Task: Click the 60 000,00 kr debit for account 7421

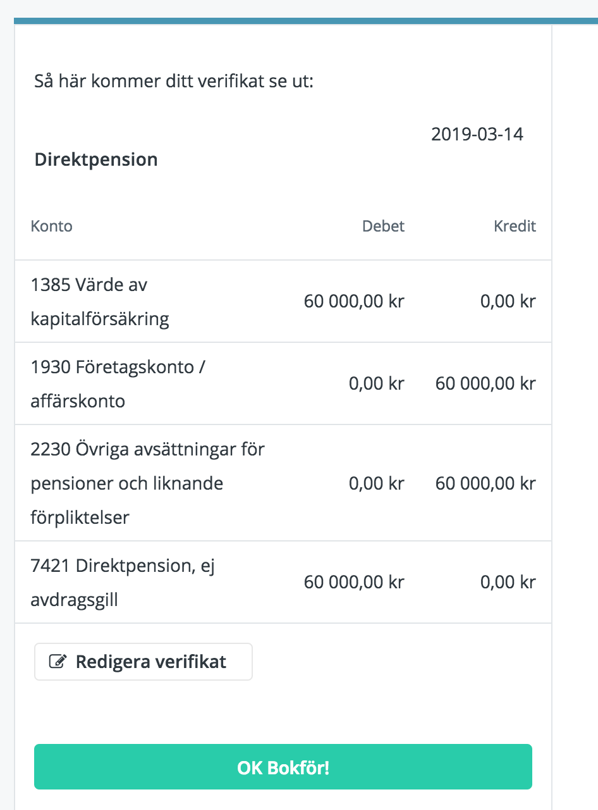Action: (354, 582)
